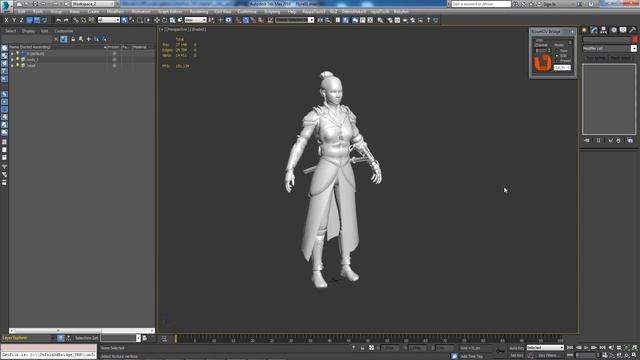Viewport: 640px width, 360px height.
Task: Click Remove modifier from stack icon
Action: [618, 140]
